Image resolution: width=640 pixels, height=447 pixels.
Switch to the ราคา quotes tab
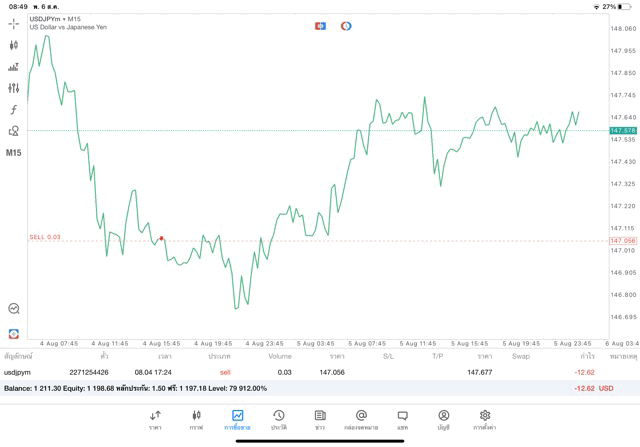tap(155, 420)
